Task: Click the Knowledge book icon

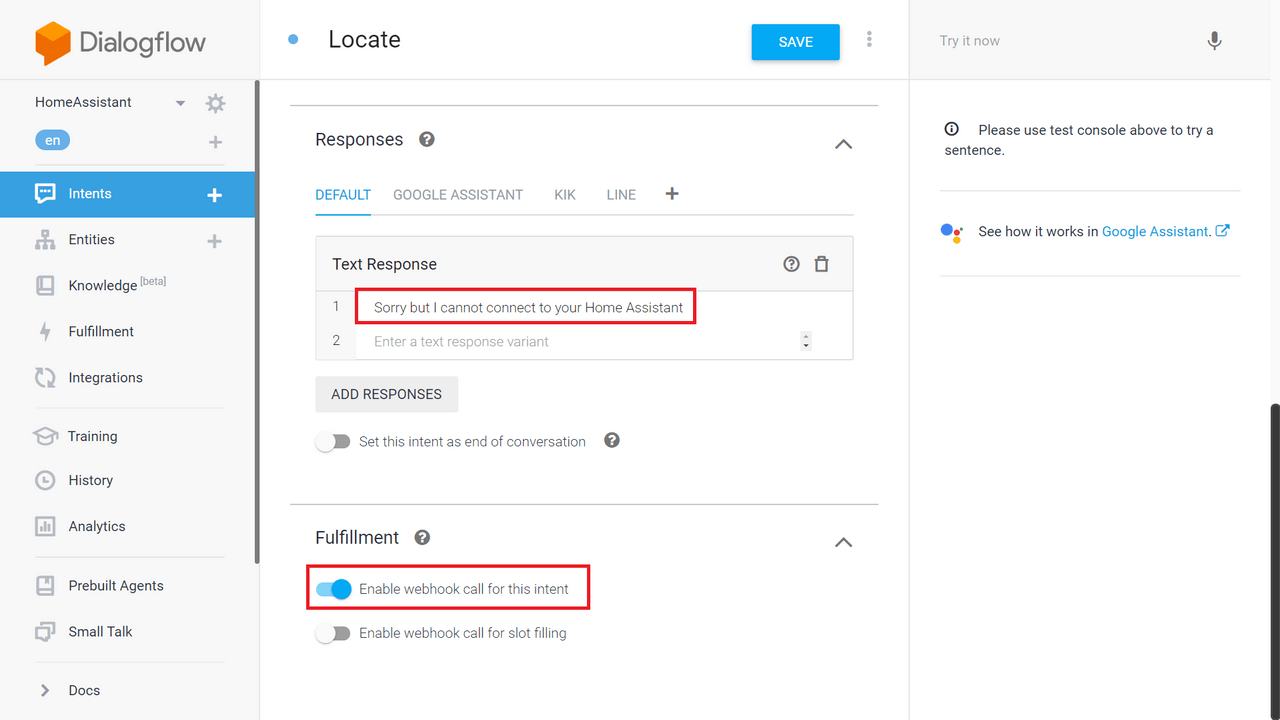Action: click(45, 286)
